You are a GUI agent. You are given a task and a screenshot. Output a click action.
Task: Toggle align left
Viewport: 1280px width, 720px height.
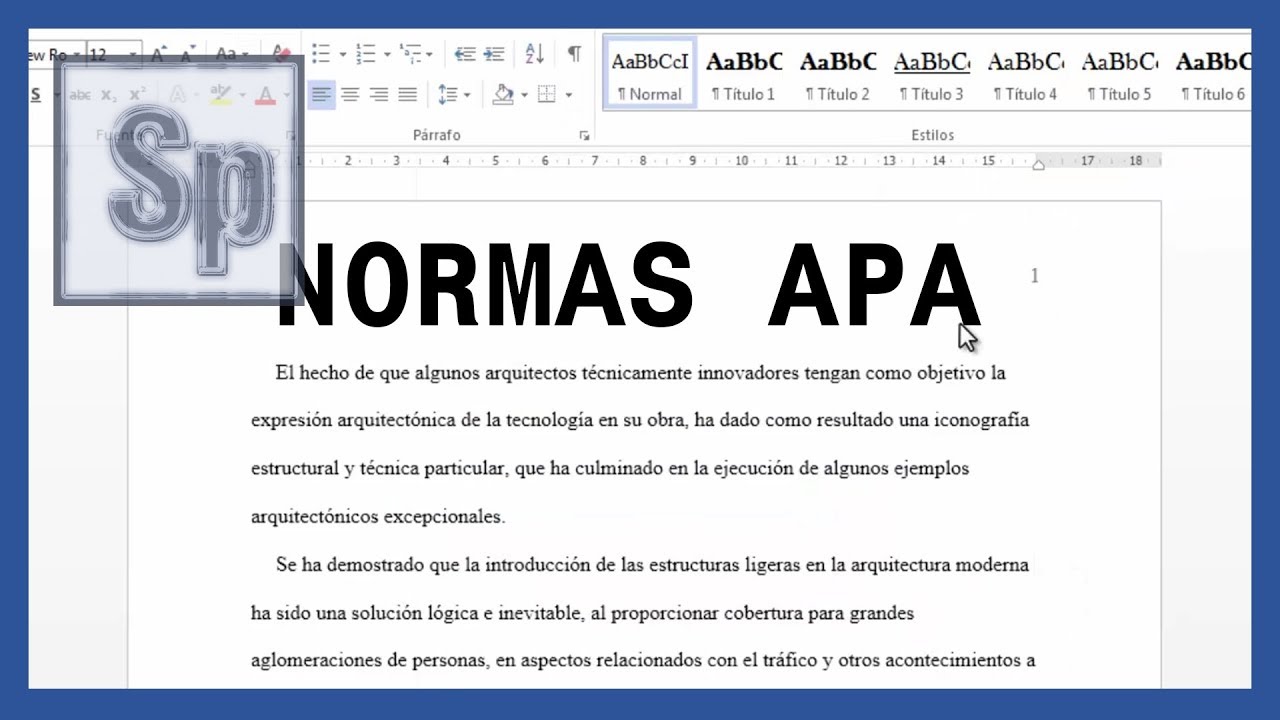[x=321, y=95]
